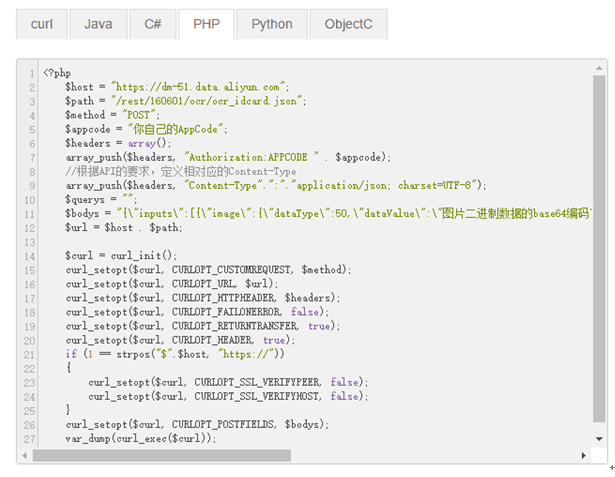This screenshot has height=477, width=615.
Task: Select the PHP tab
Action: click(206, 24)
